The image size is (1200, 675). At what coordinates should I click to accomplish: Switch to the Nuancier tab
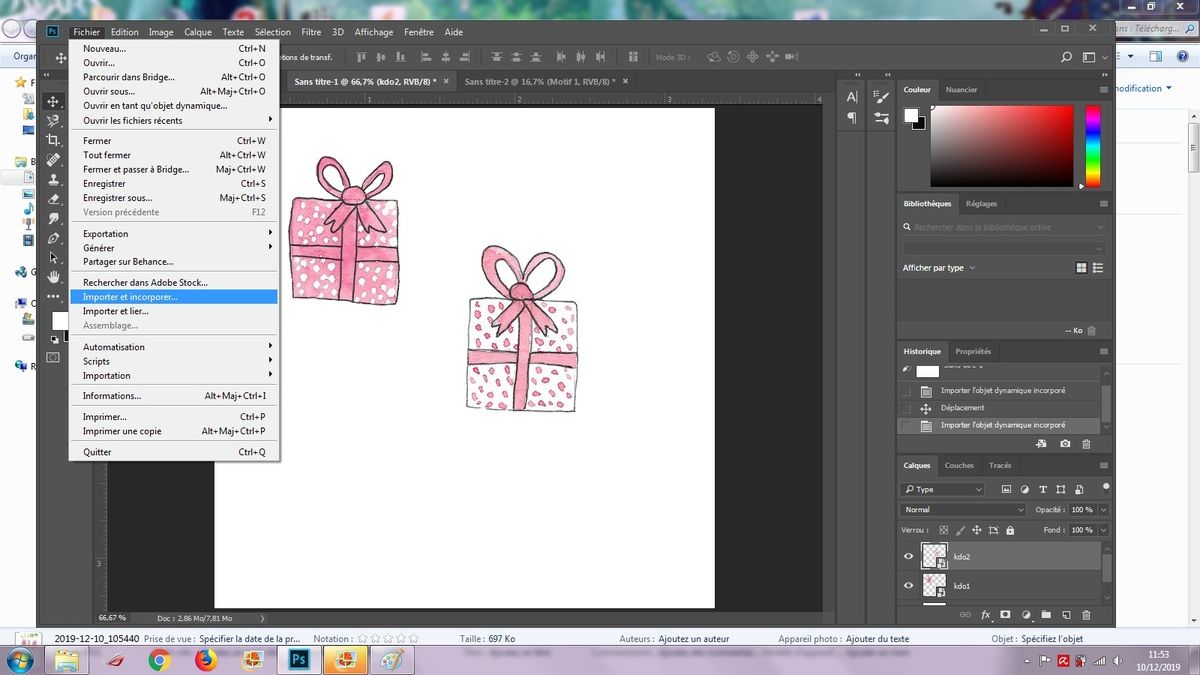coord(961,90)
